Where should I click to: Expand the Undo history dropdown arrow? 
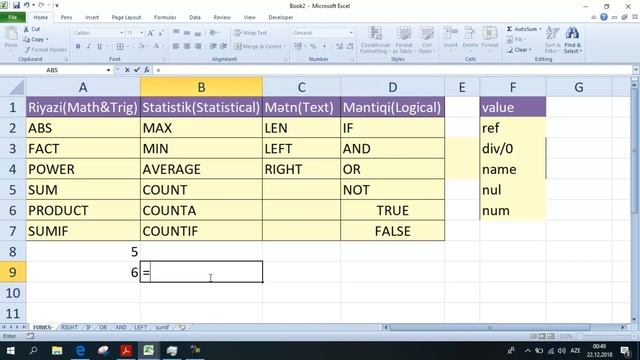(33, 5)
